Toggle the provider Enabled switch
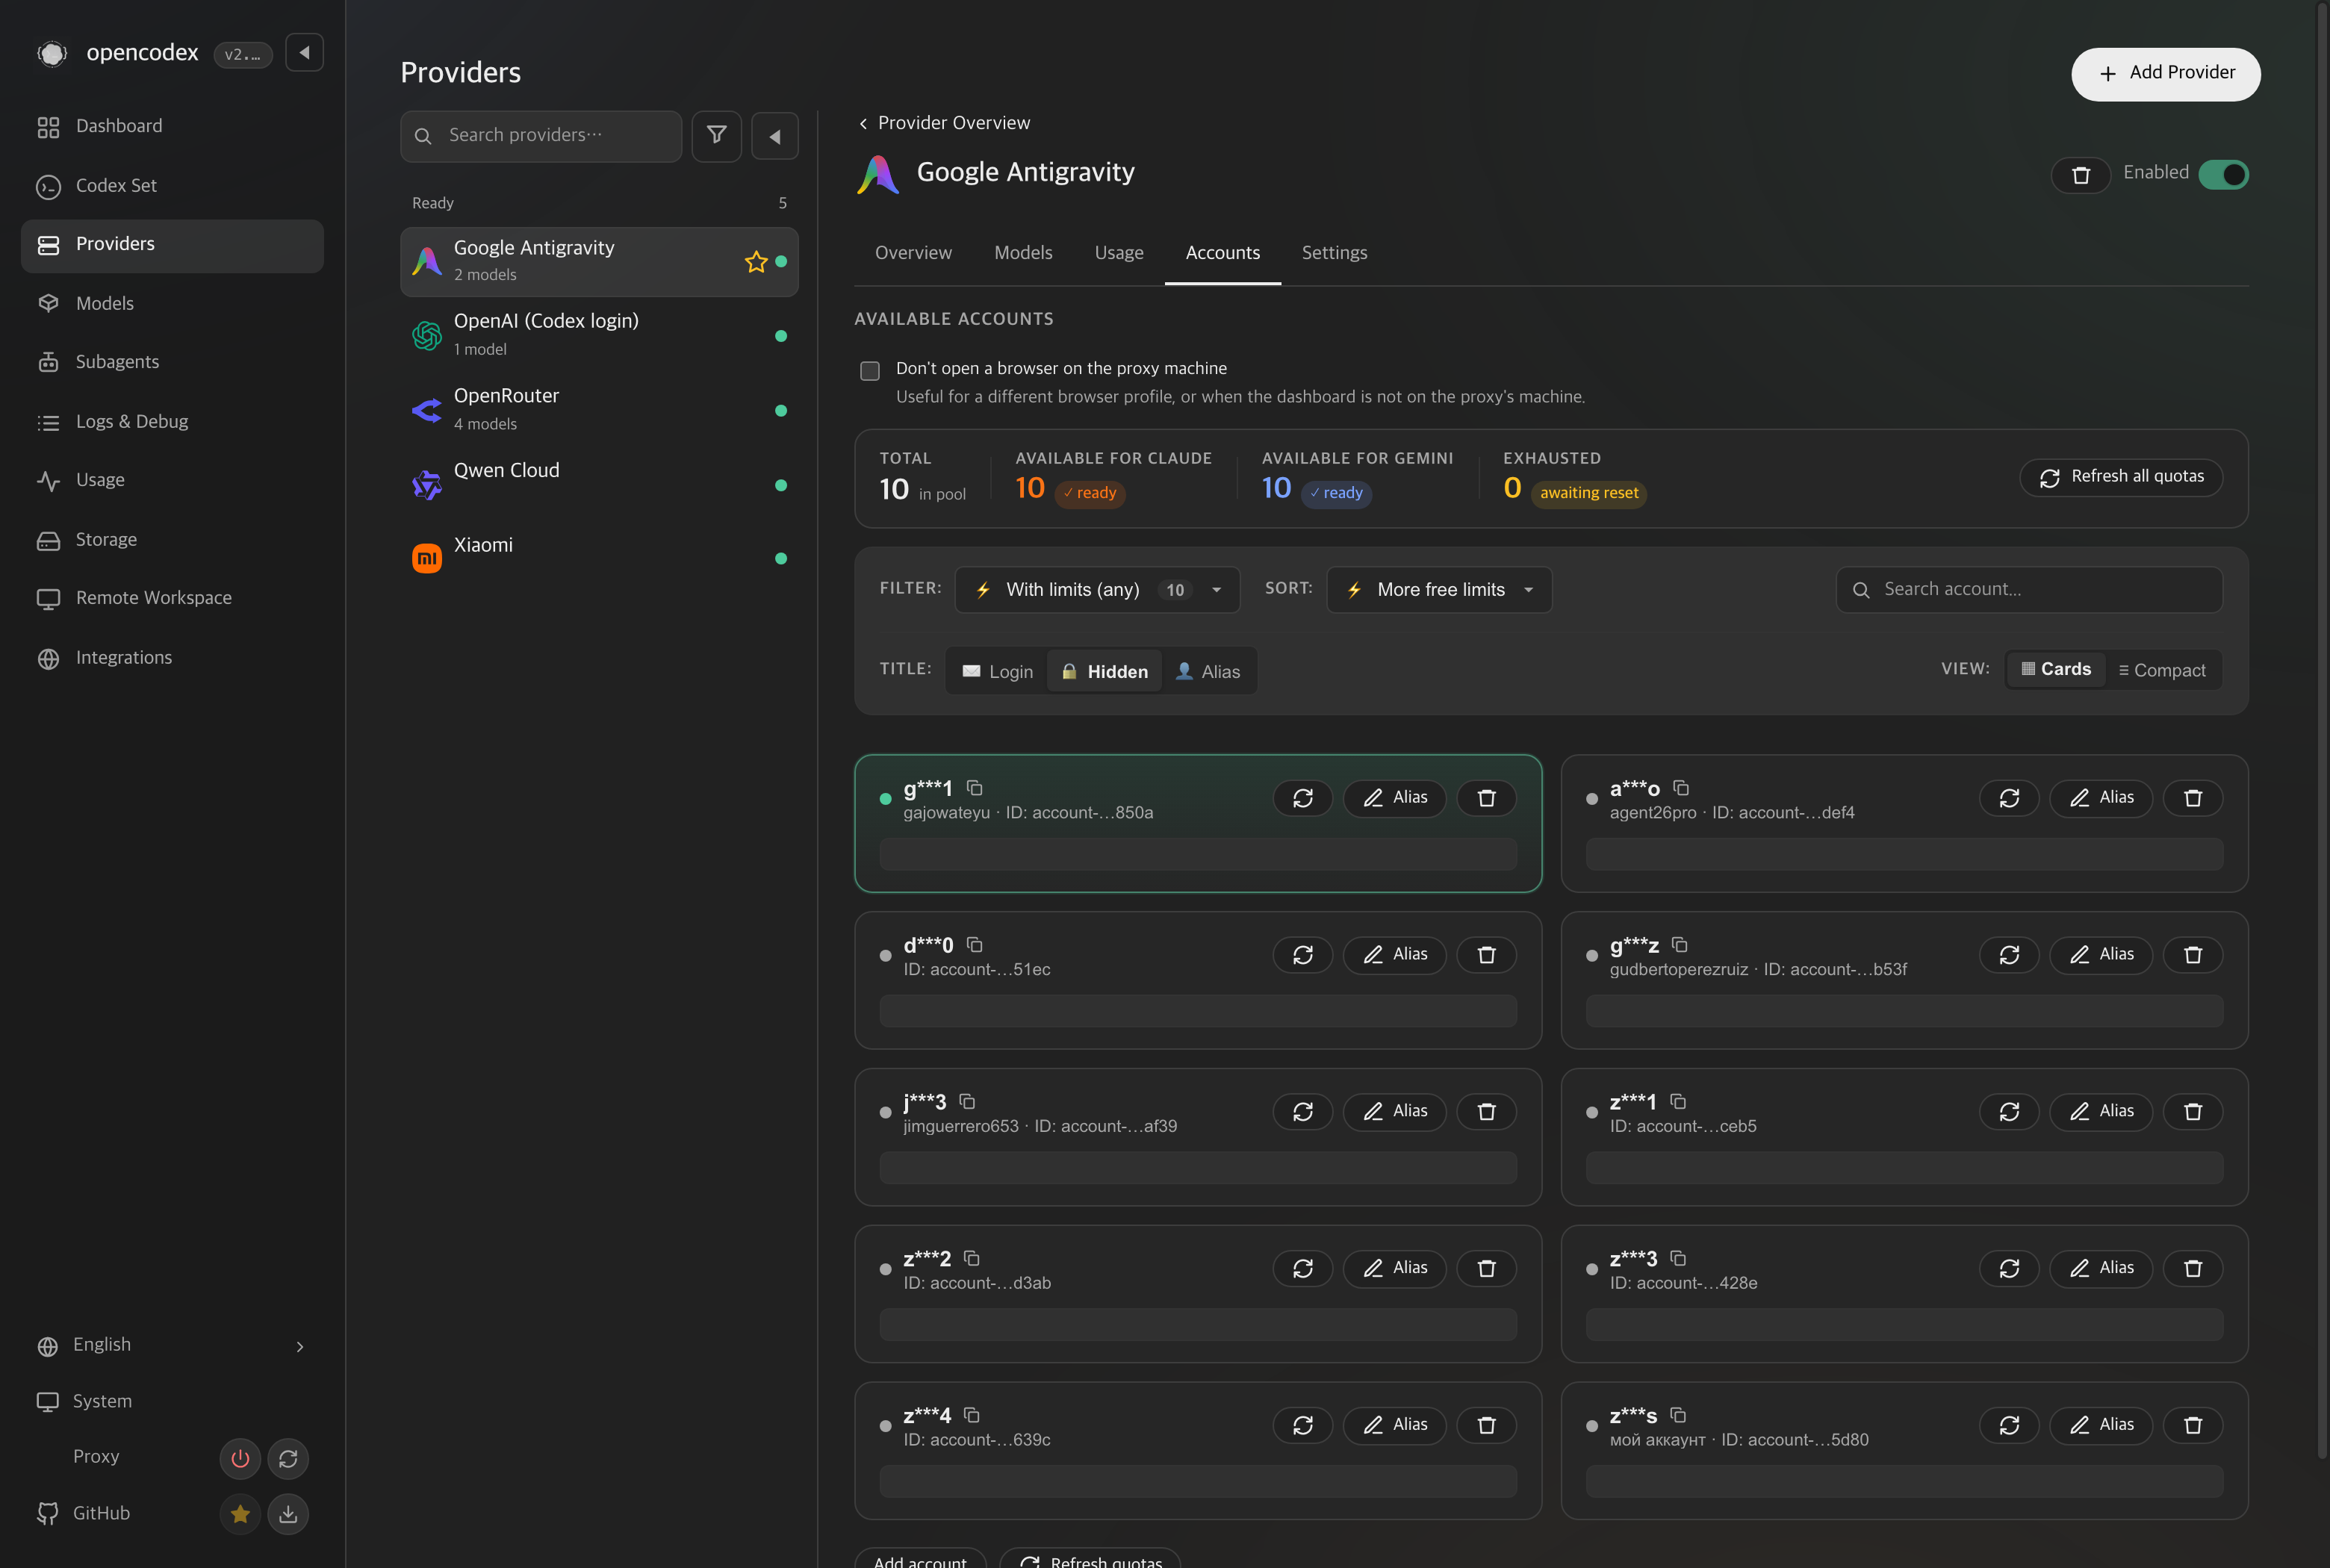The image size is (2330, 1568). pos(2223,174)
